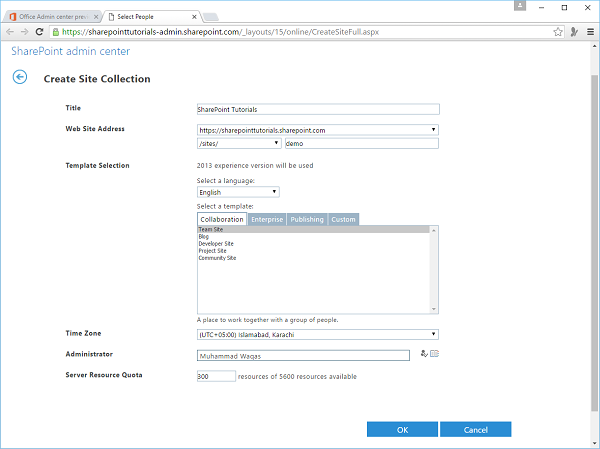This screenshot has height=449, width=600.
Task: Switch to the Publishing template tab
Action: pyautogui.click(x=307, y=219)
